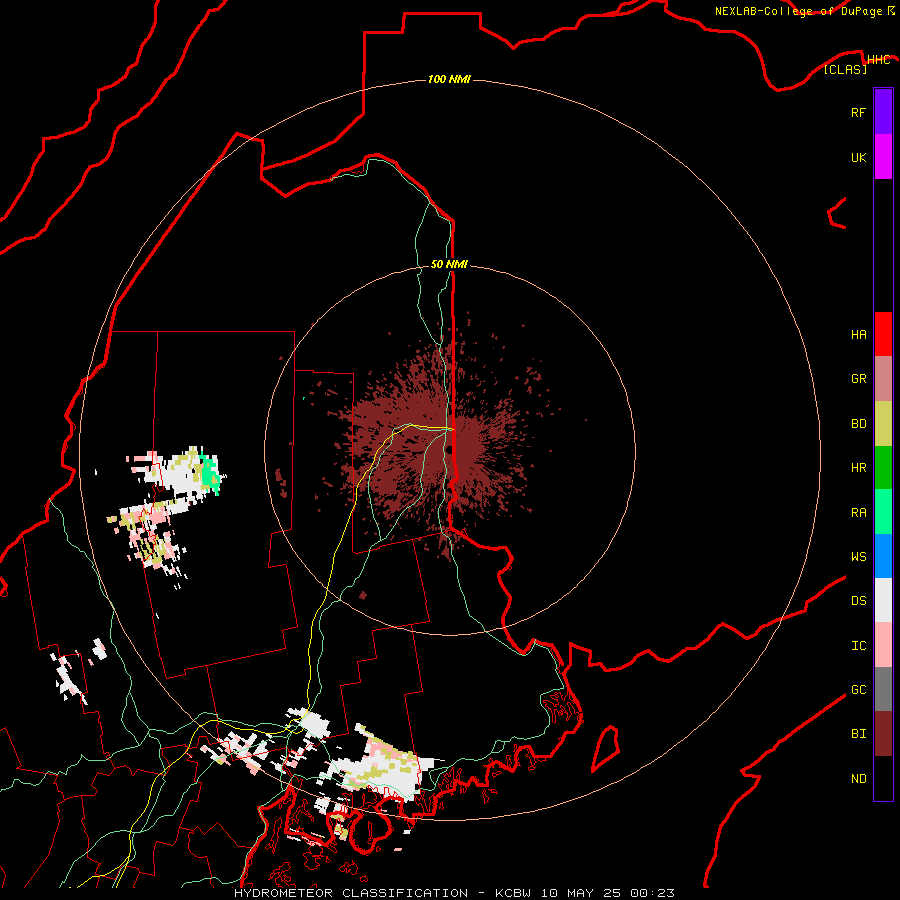Select the GR graupel legend swatch
The image size is (900, 900).
pyautogui.click(x=883, y=379)
